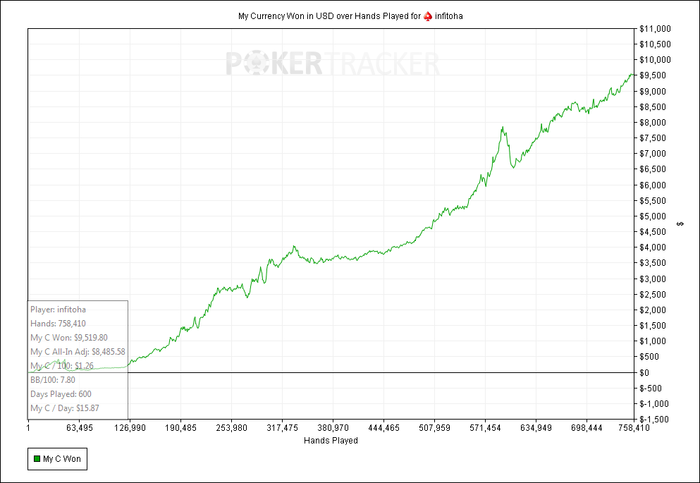Click 'My C / Day: $15.87' stat
This screenshot has width=700, height=483.
(x=65, y=408)
